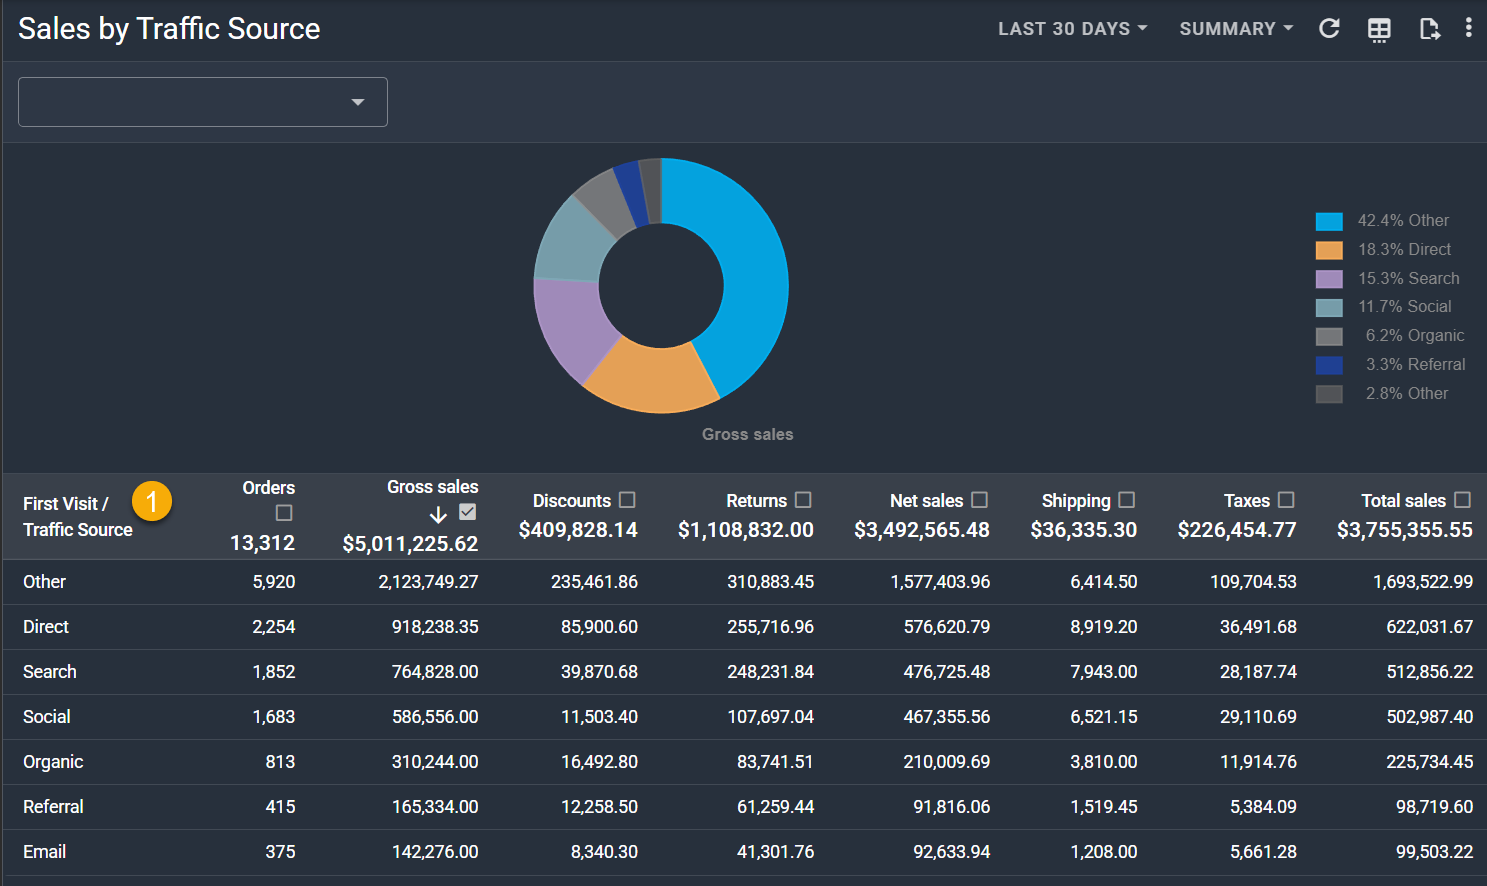Click the Gross sales sort arrow

click(438, 515)
